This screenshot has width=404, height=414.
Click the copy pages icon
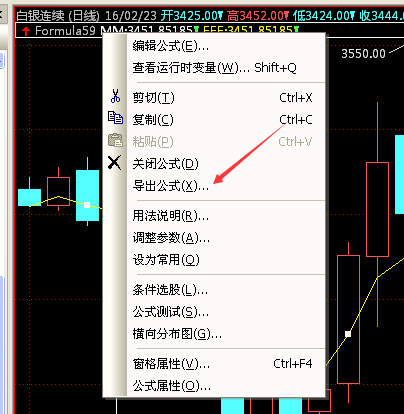click(x=115, y=118)
